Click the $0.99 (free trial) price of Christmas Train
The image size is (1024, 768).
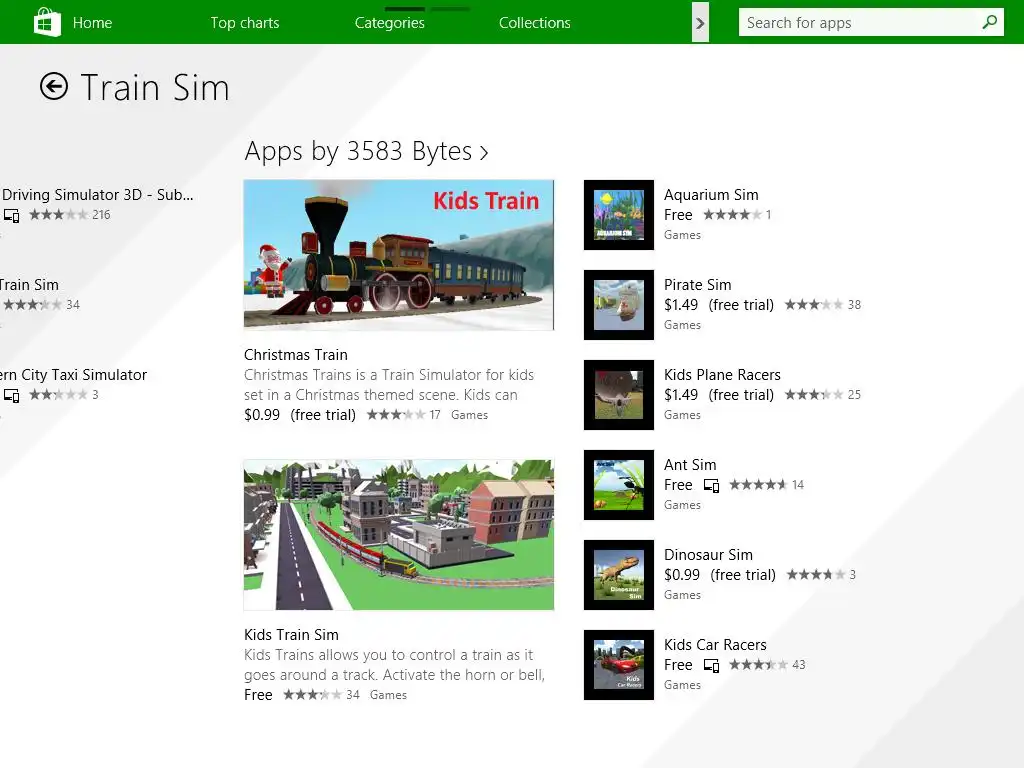300,415
